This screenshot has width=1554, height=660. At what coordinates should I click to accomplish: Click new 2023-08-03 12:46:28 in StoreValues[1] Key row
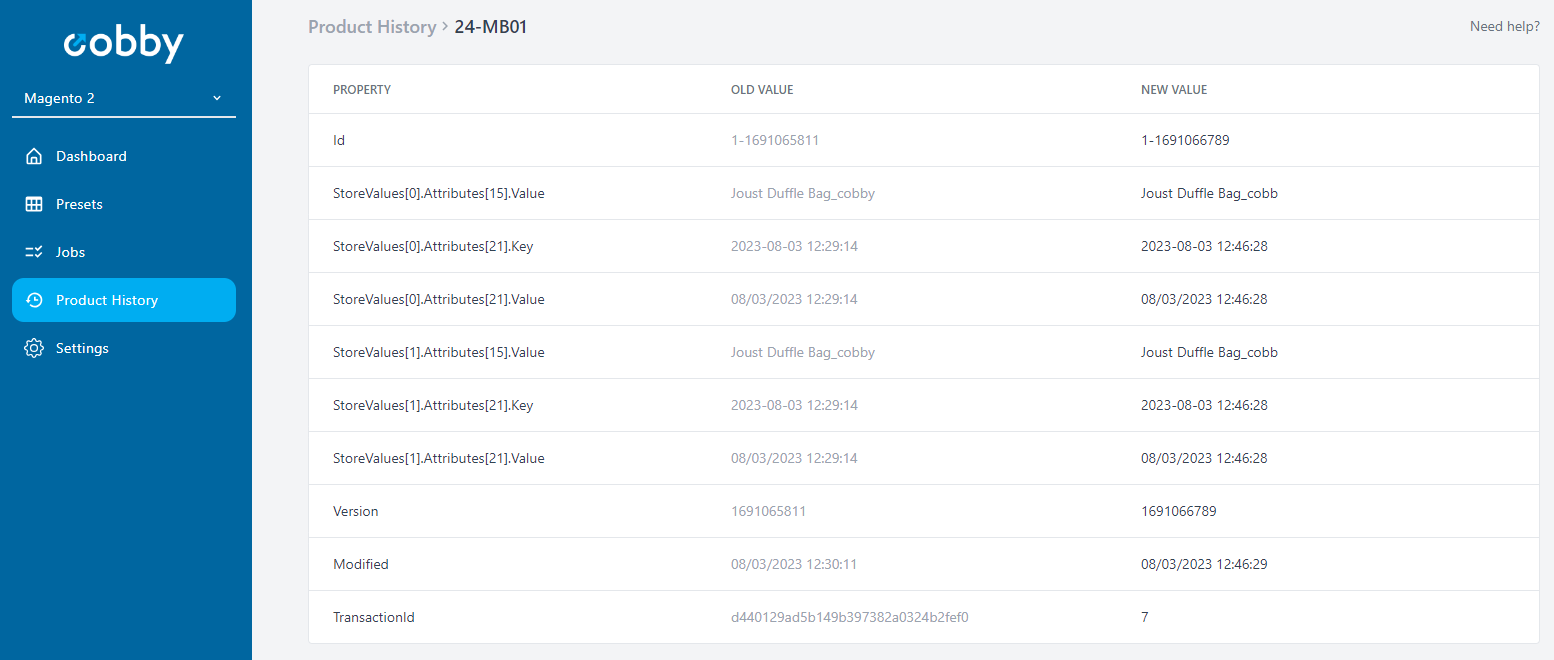coord(1204,406)
